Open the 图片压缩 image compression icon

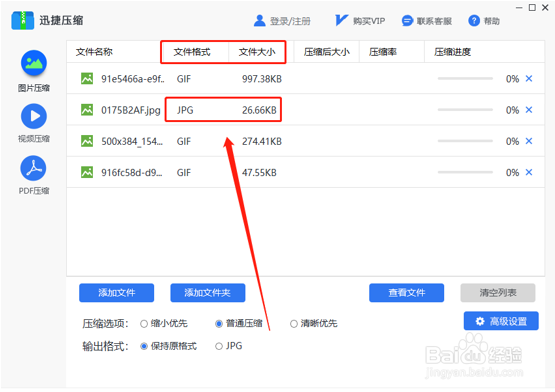pyautogui.click(x=34, y=63)
